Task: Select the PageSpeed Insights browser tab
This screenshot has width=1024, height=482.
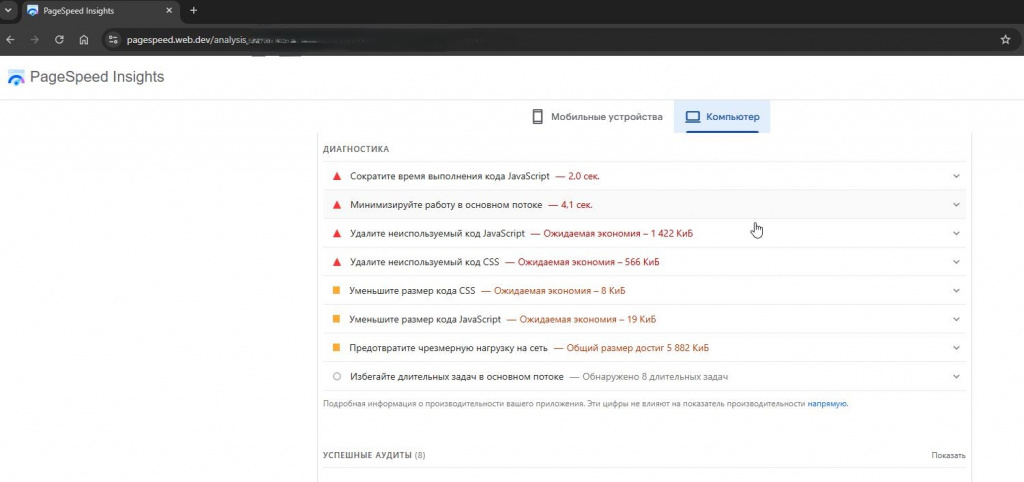Action: pos(101,11)
